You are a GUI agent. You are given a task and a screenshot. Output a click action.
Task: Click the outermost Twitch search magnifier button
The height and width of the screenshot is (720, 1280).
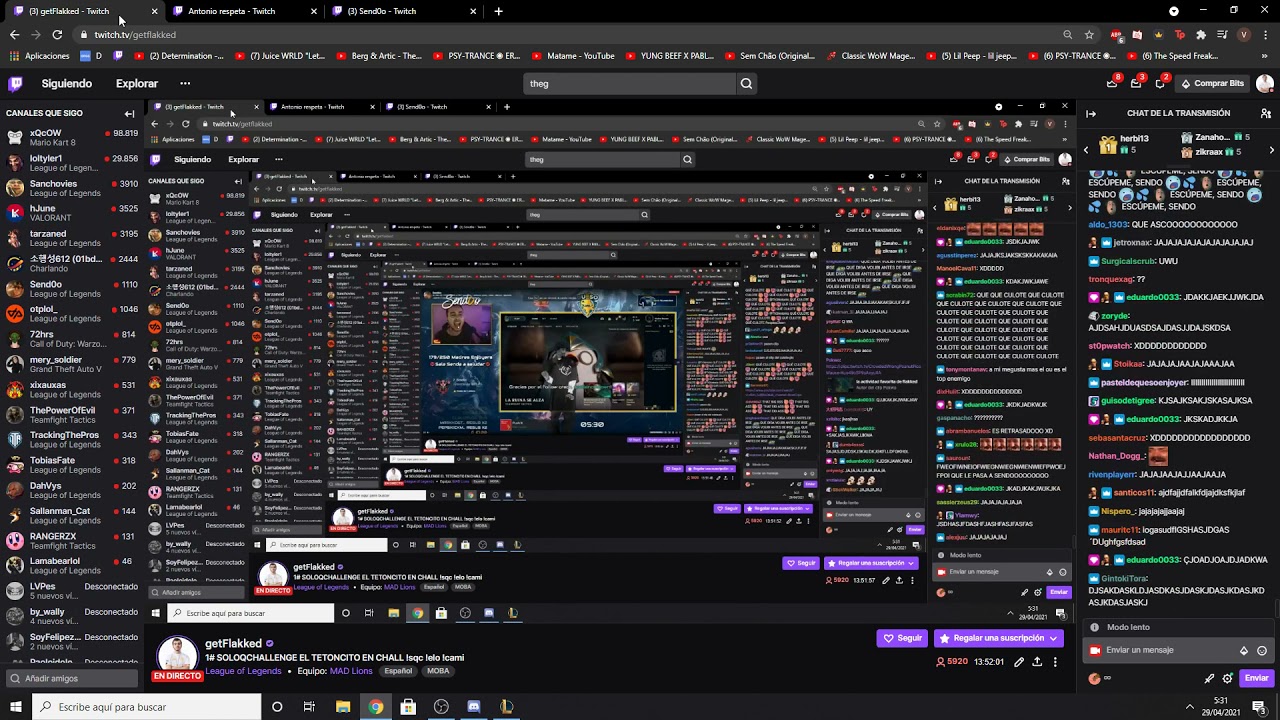746,84
